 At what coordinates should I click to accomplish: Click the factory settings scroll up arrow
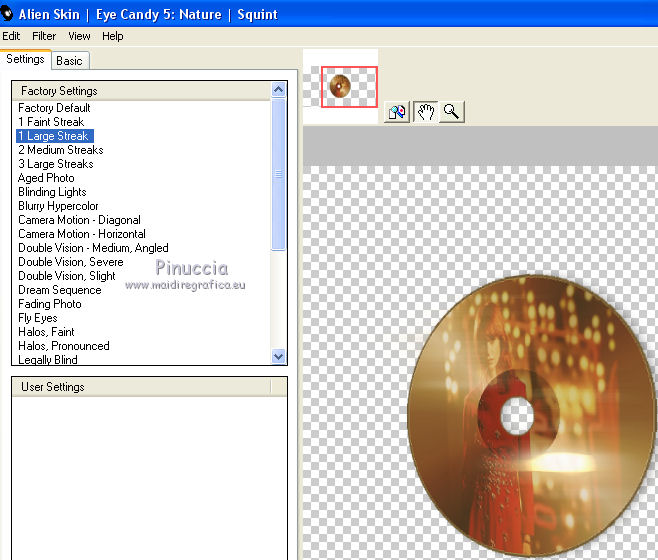click(279, 89)
